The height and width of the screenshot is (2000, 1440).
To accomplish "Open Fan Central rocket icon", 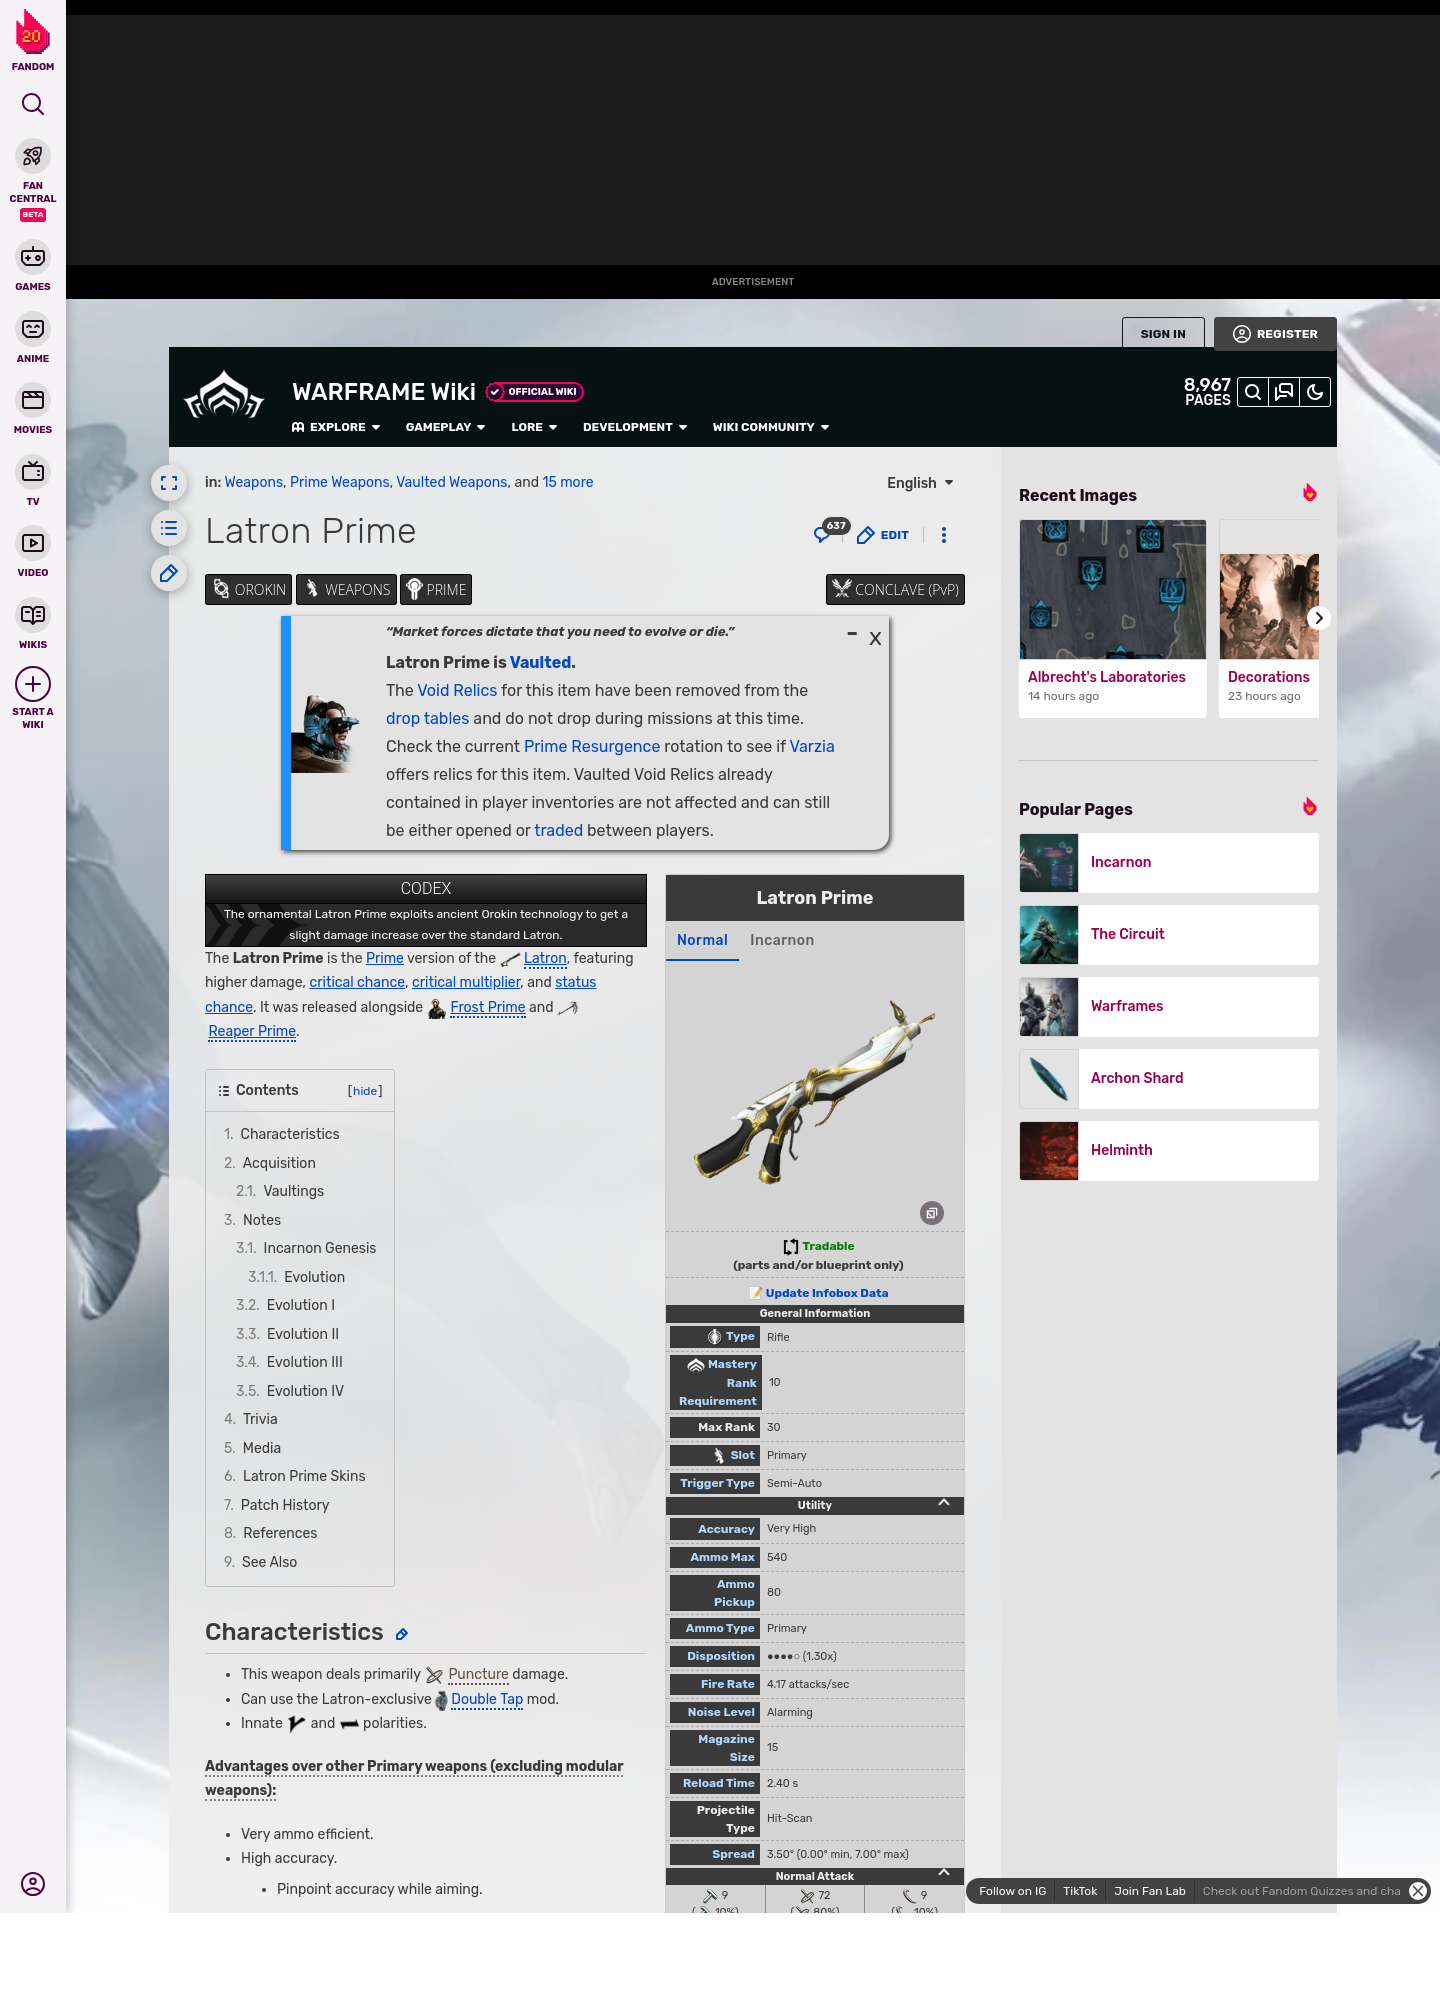I will coord(33,157).
